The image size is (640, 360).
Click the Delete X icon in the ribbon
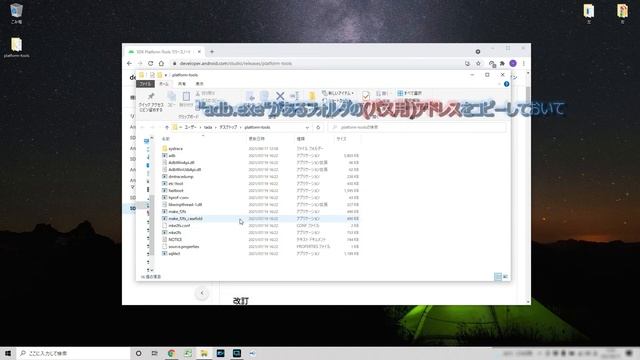[x=280, y=96]
